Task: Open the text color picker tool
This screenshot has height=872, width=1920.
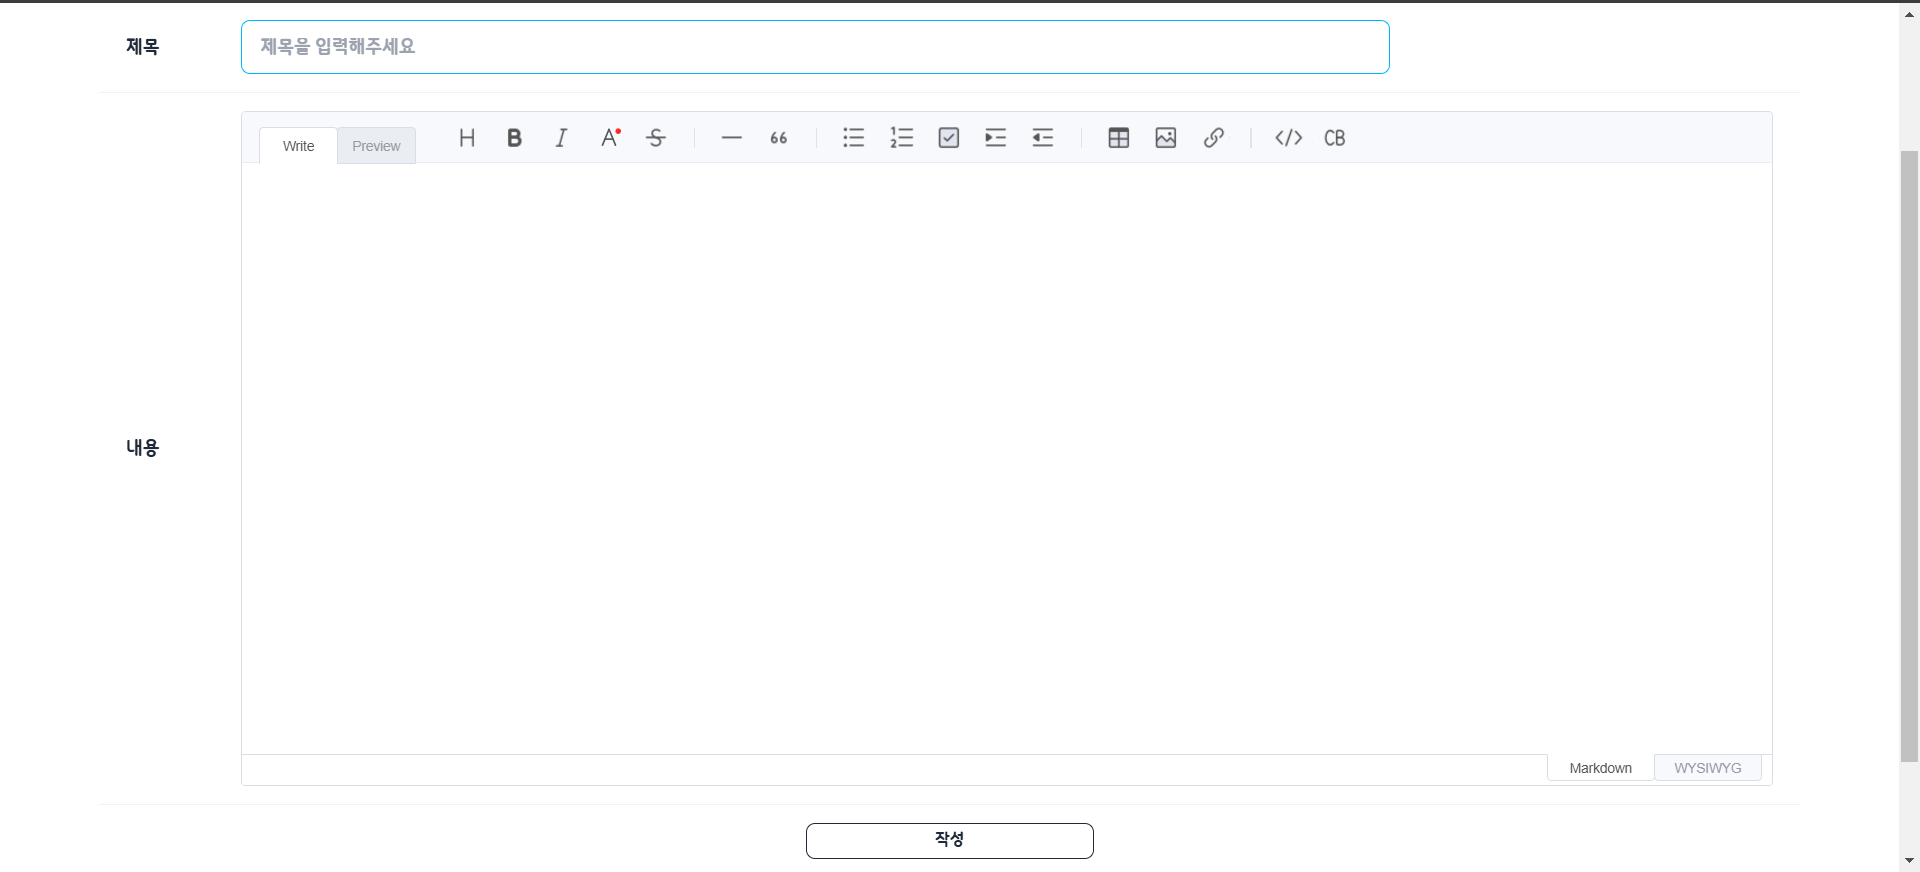Action: pyautogui.click(x=609, y=138)
